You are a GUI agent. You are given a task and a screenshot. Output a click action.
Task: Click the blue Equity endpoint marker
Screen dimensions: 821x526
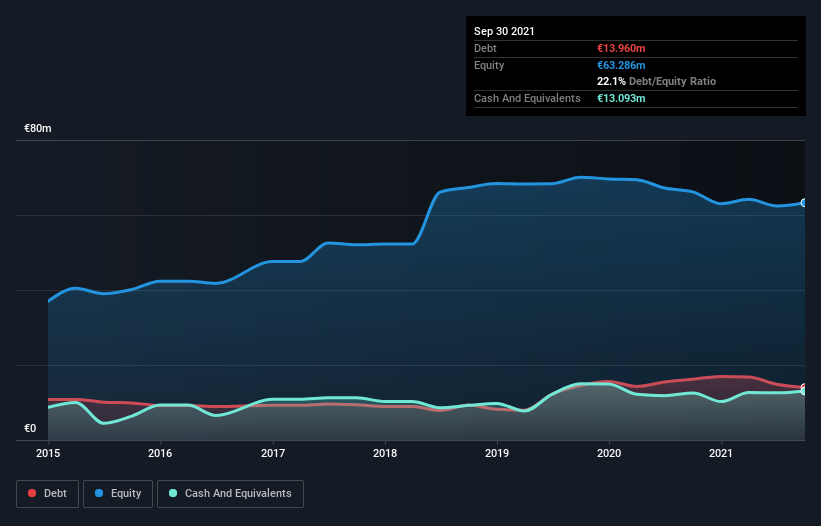[x=803, y=203]
